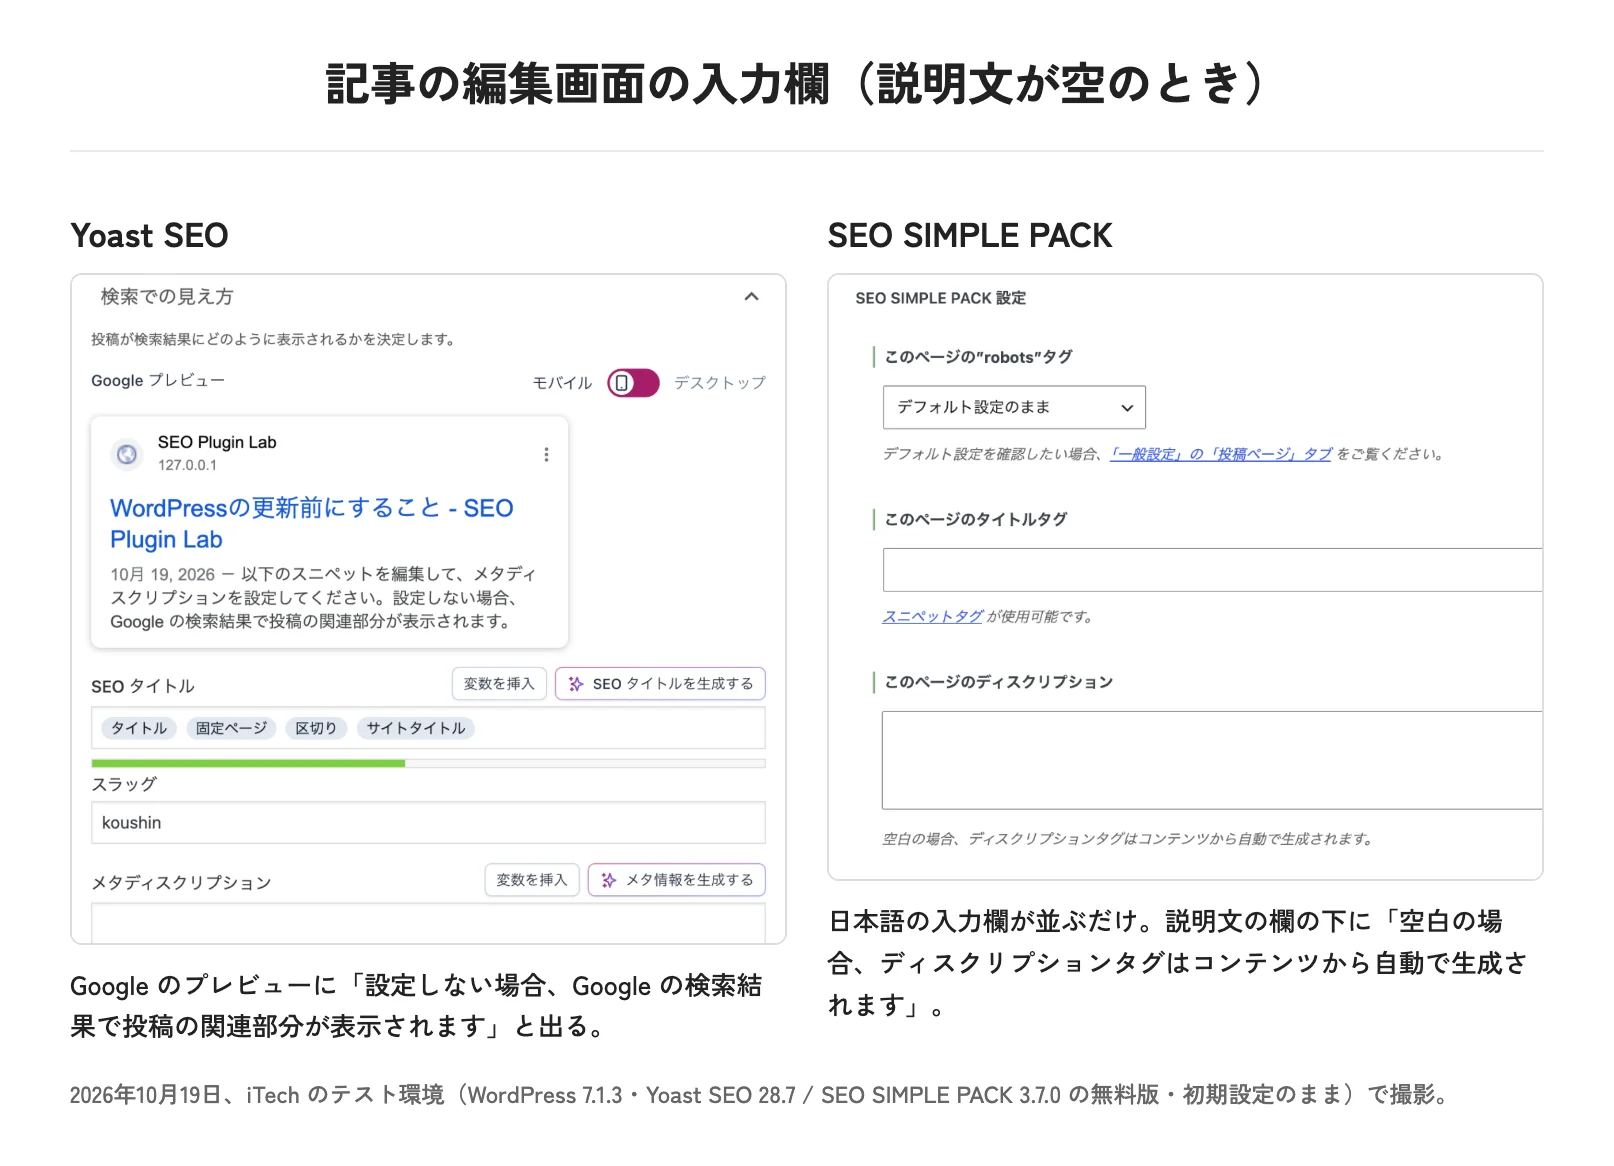The image size is (1614, 1166).
Task: Click the SEO Plugin Lab site name
Action: click(x=217, y=442)
